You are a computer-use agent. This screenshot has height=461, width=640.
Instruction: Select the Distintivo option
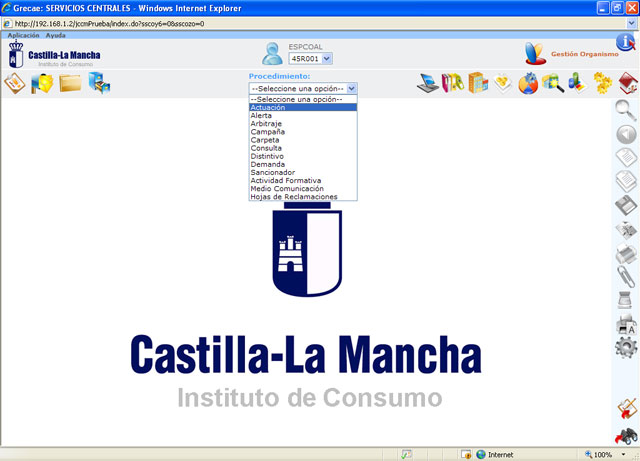303,156
